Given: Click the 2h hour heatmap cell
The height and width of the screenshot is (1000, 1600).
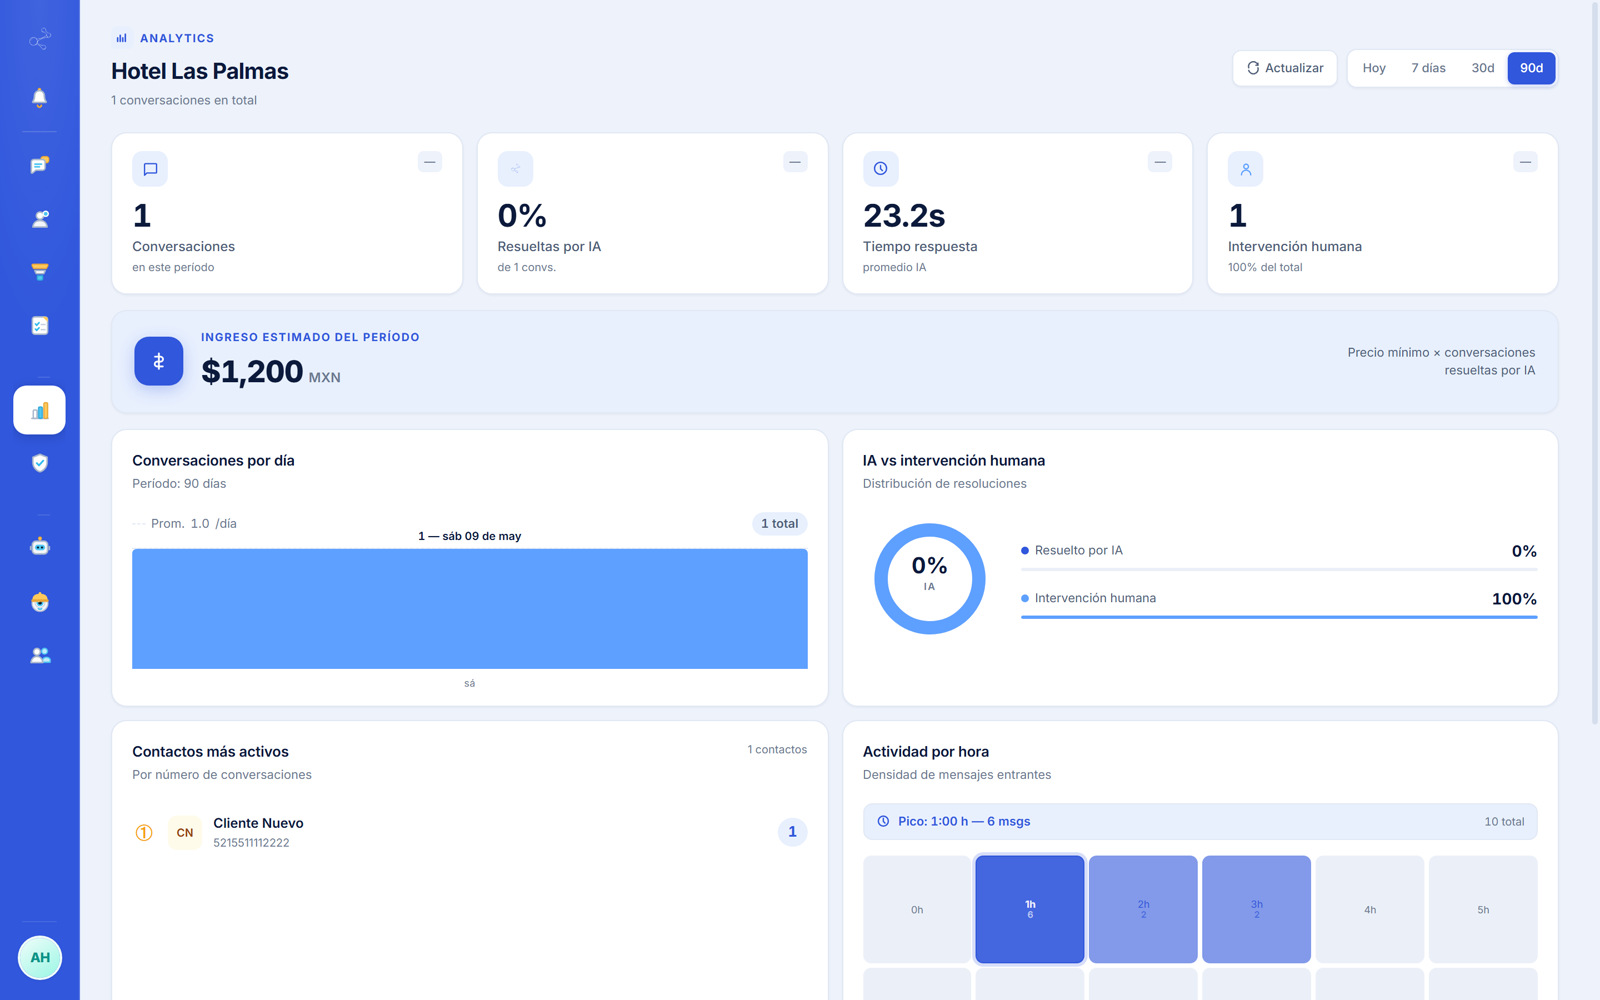Looking at the screenshot, I should pos(1143,909).
